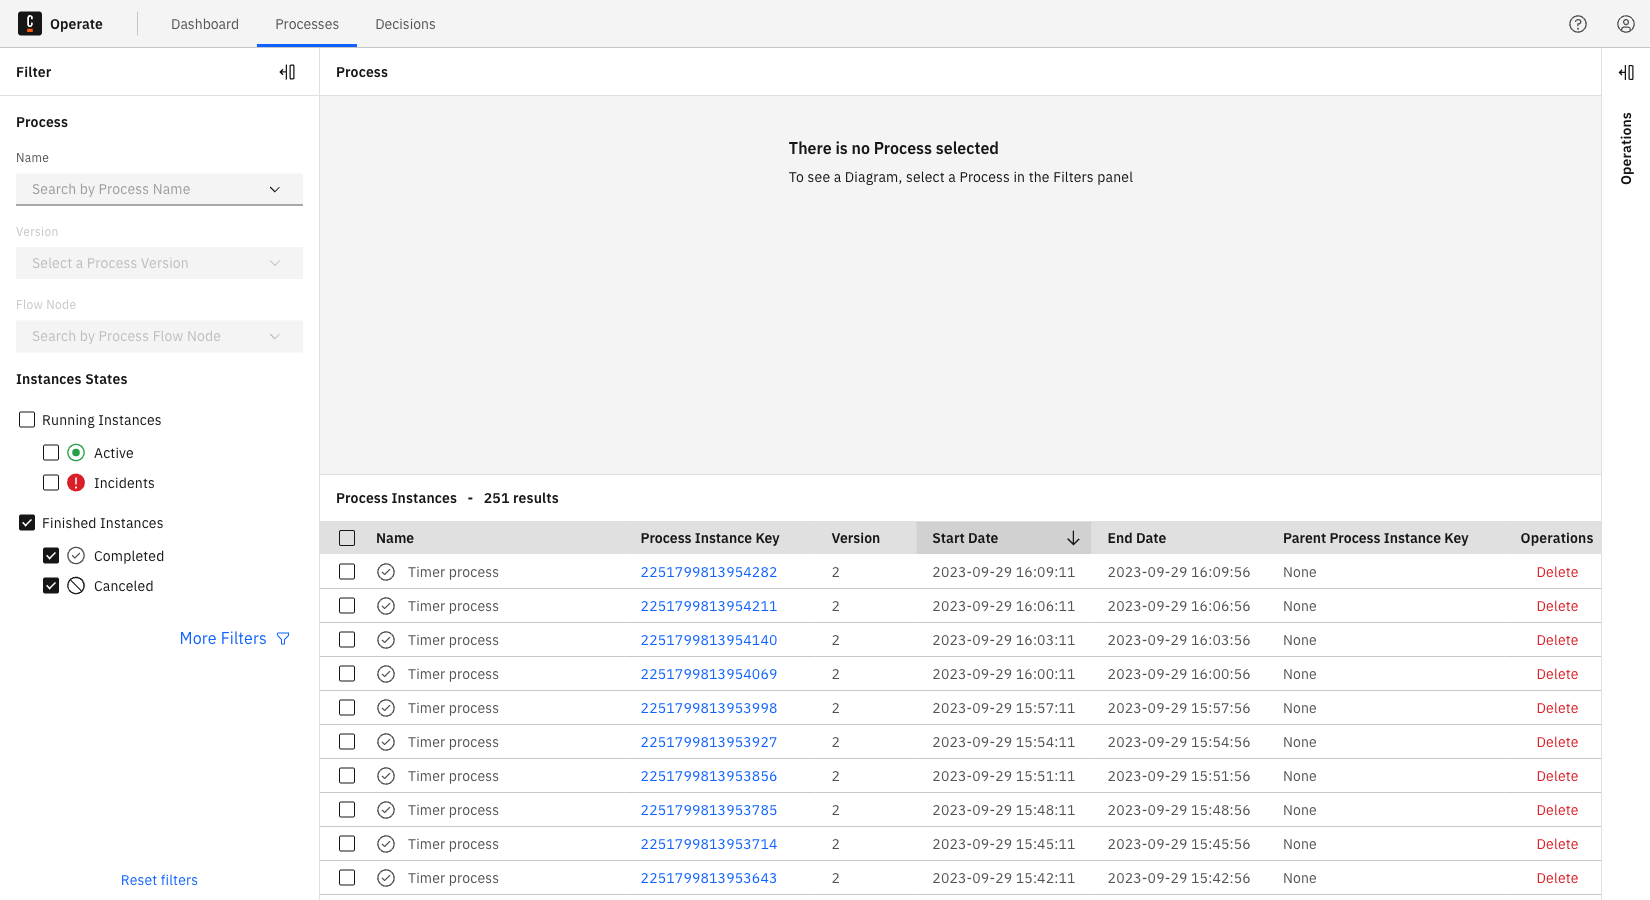Image resolution: width=1650 pixels, height=900 pixels.
Task: Click completed status icon for instance 2251799813953998
Action: pos(386,708)
